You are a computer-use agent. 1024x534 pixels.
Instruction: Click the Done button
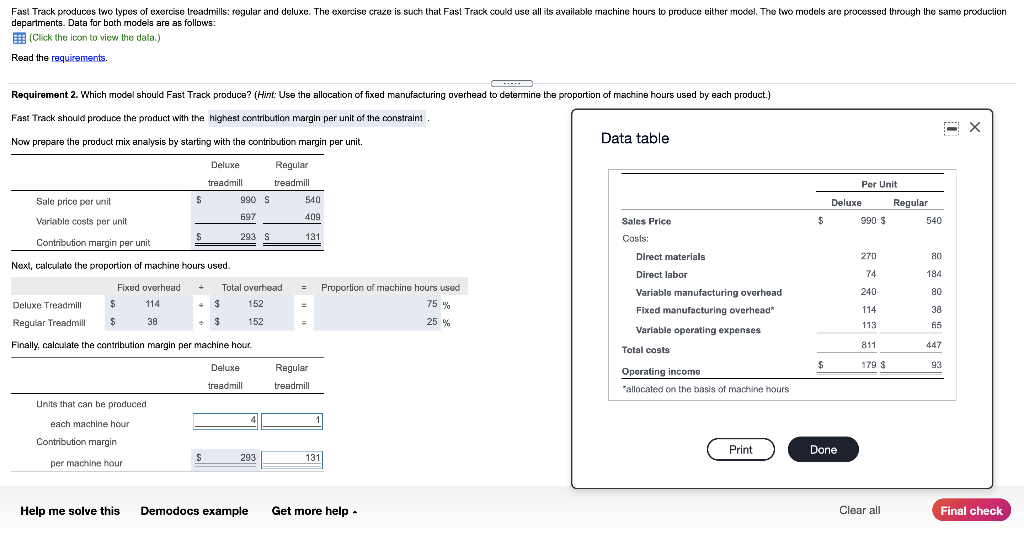(823, 449)
